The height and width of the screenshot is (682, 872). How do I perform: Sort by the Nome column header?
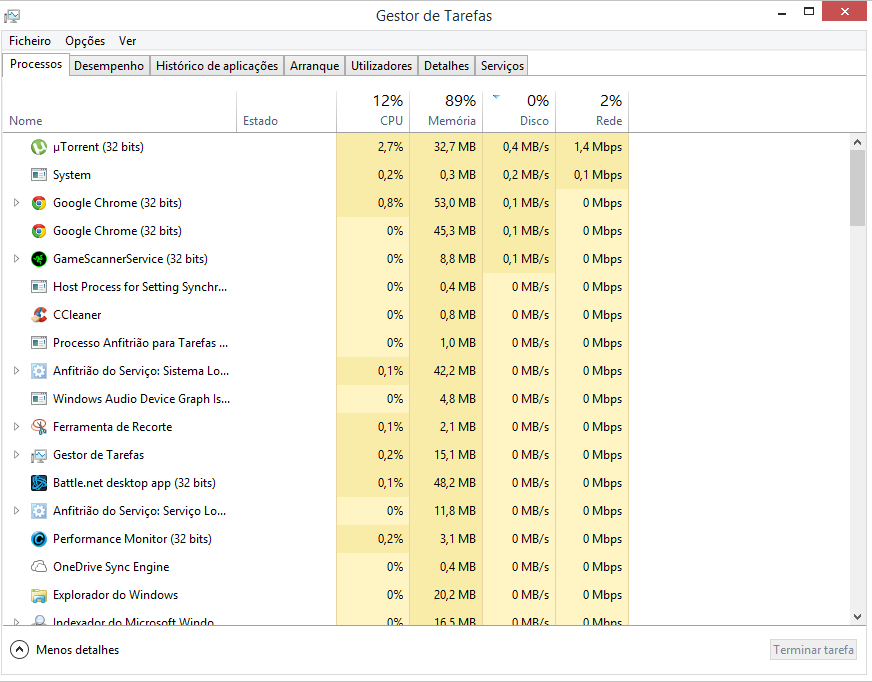[120, 111]
